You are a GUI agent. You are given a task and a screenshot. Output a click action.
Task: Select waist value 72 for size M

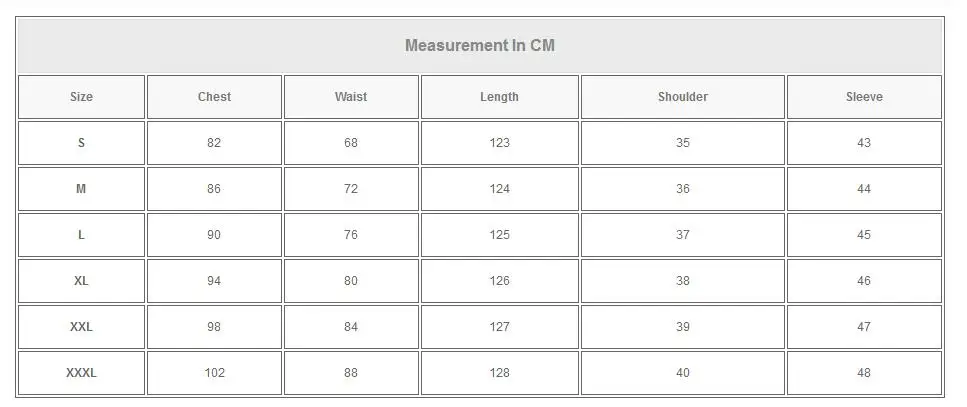coord(351,189)
